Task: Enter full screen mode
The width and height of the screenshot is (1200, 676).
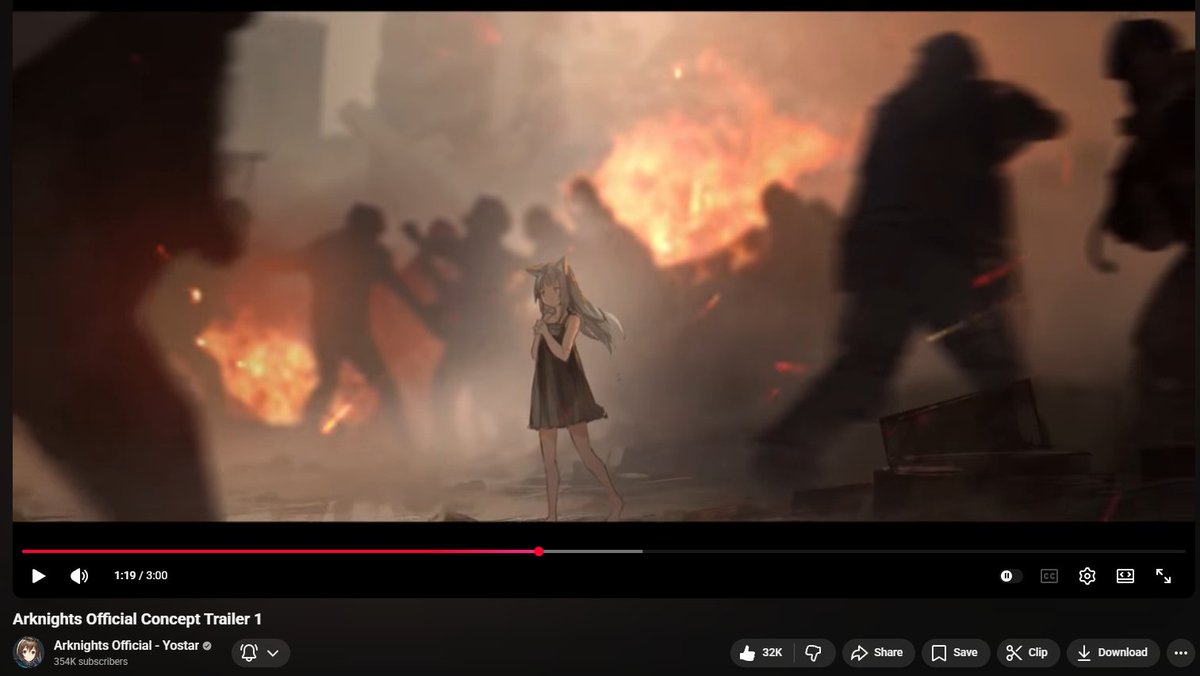Action: coord(1163,576)
